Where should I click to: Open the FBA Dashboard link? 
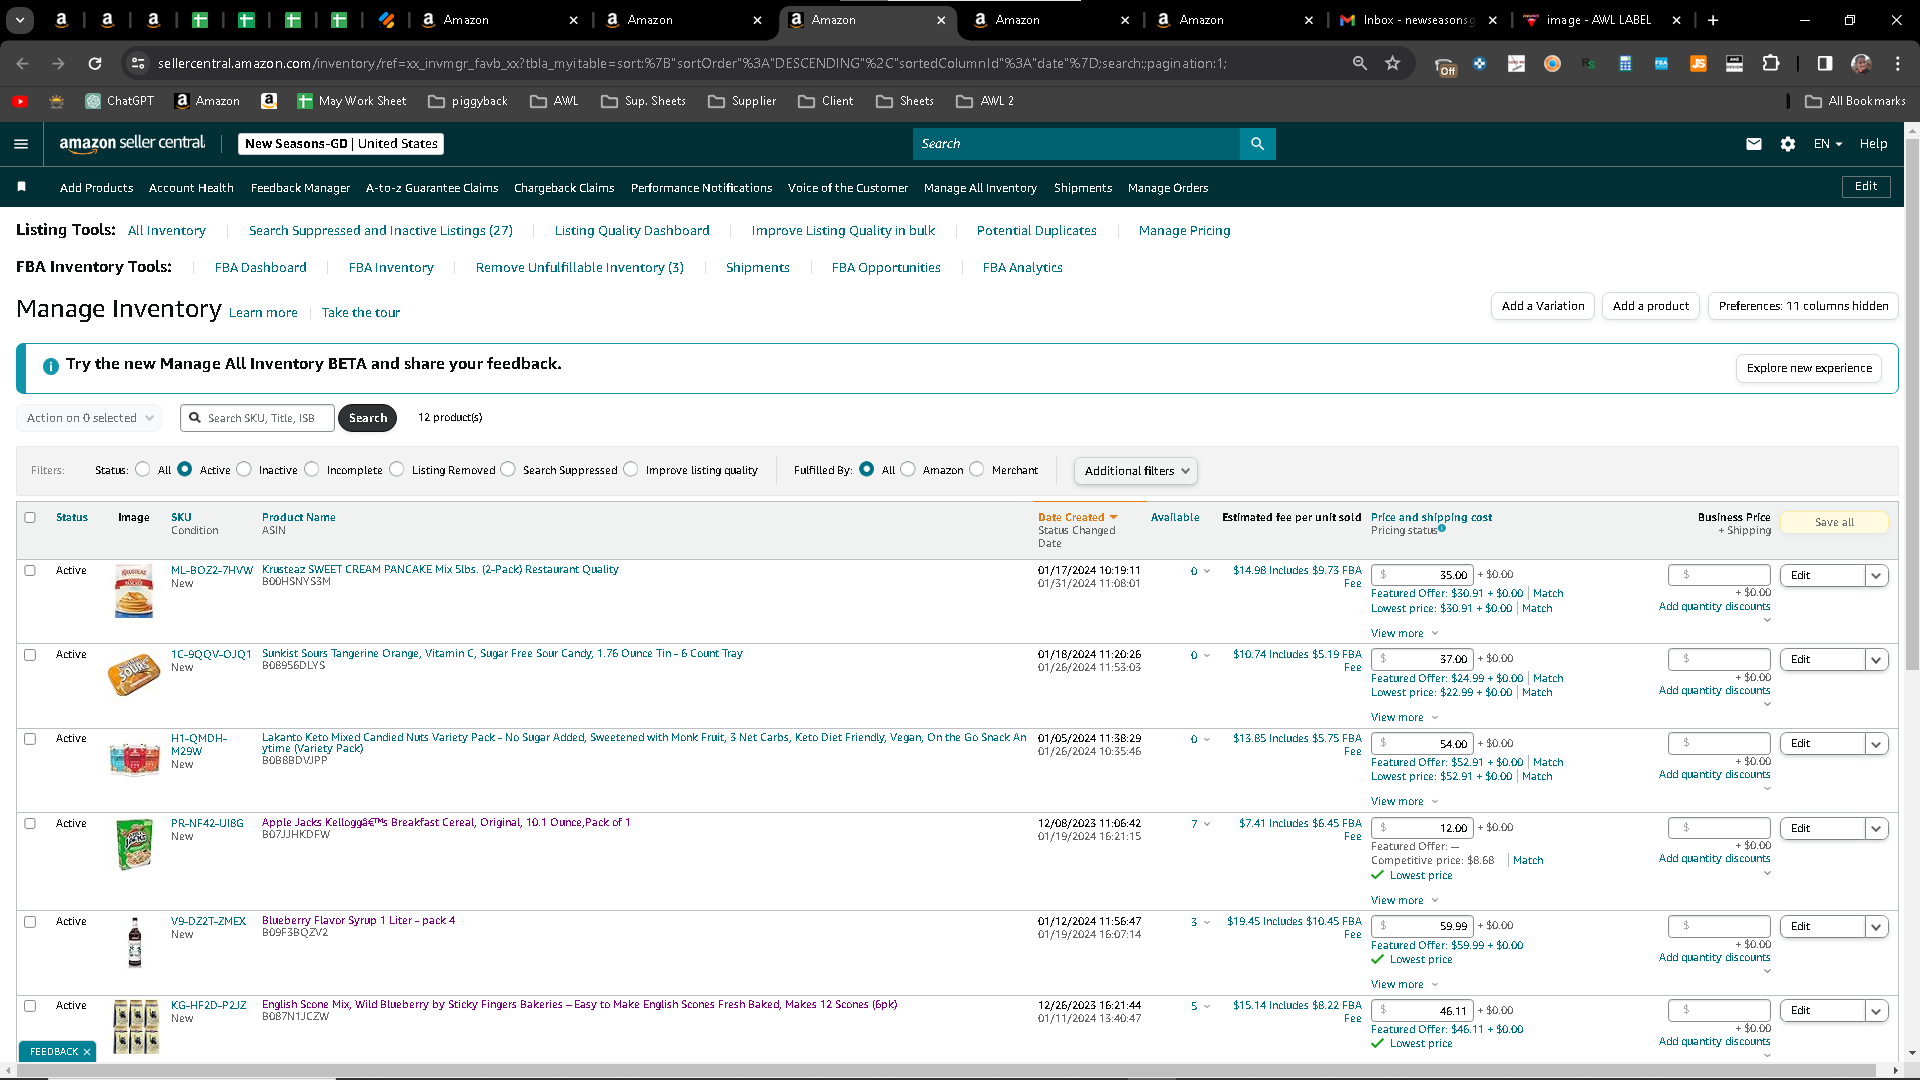pyautogui.click(x=260, y=268)
